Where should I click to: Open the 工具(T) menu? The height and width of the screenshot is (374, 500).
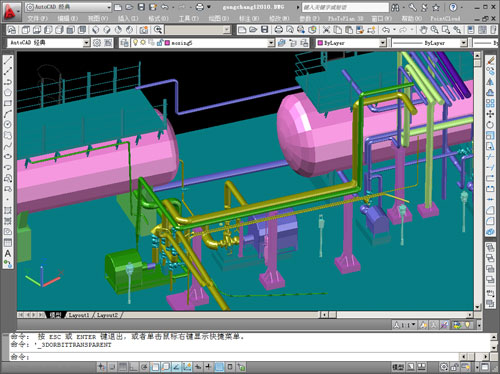tap(189, 18)
